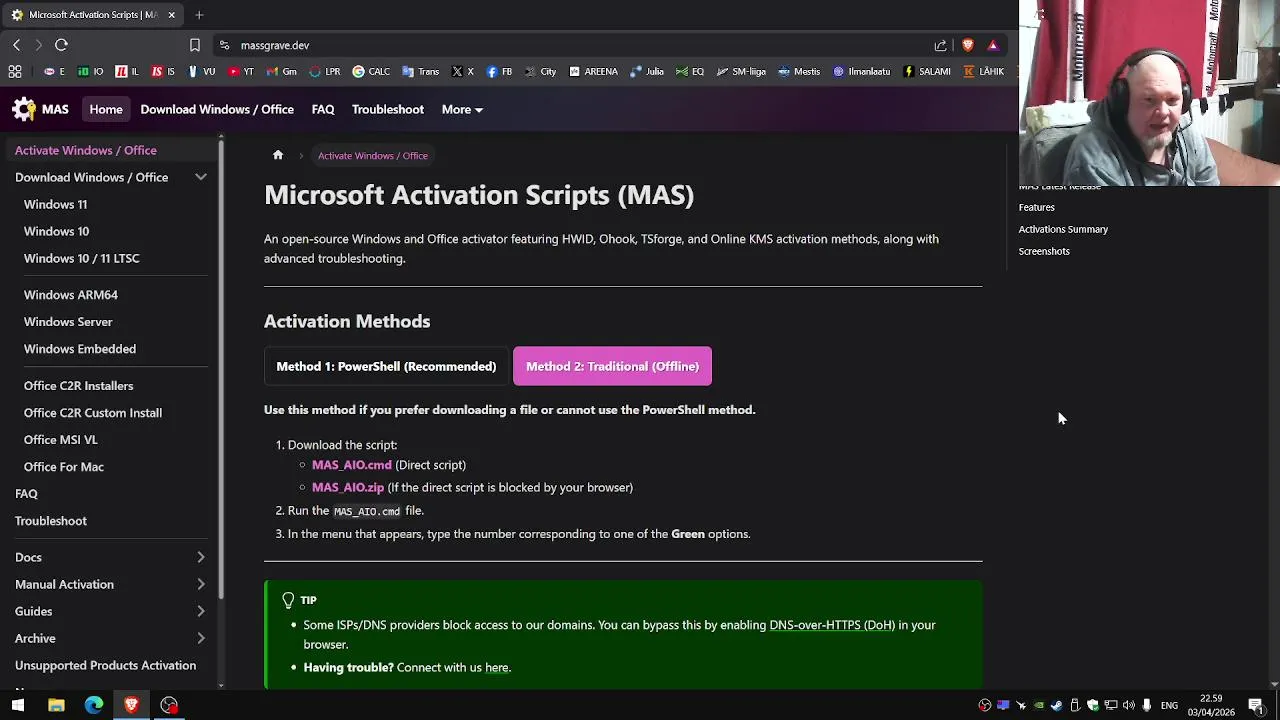The image size is (1280, 720).
Task: Open Windows ARM64 sidebar item
Action: pos(71,295)
